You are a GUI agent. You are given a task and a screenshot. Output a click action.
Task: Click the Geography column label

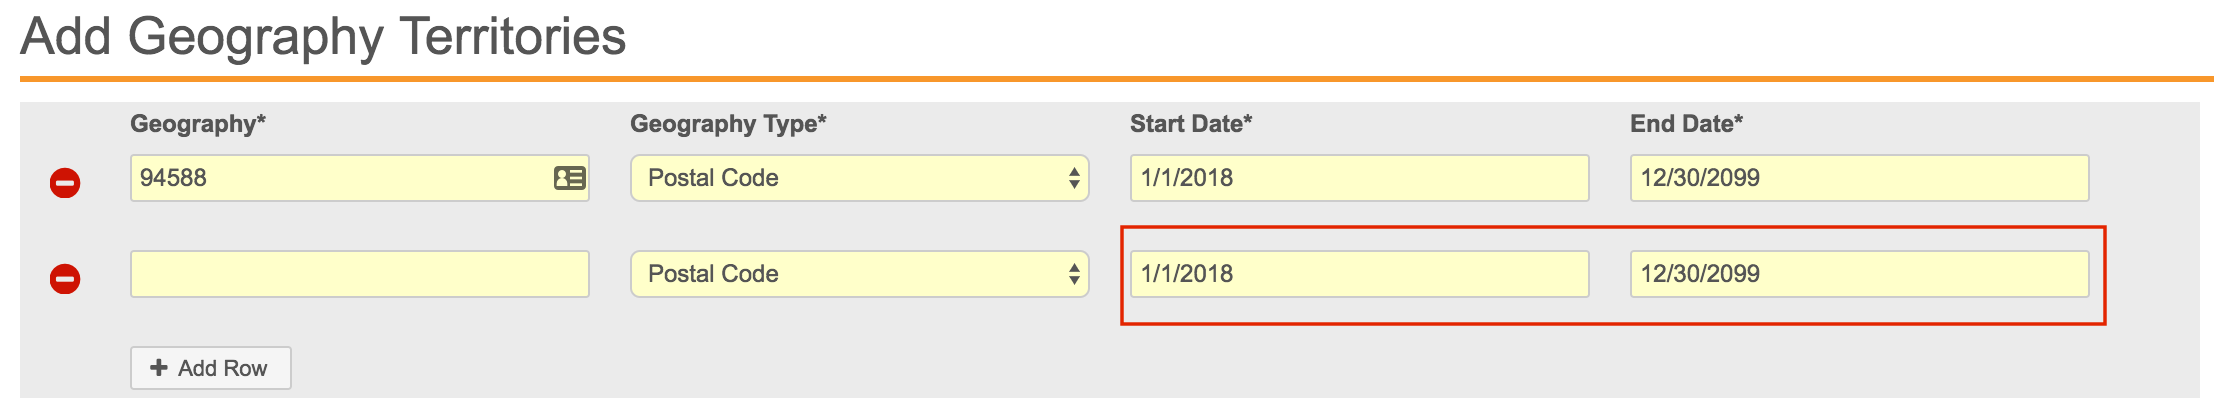tap(198, 124)
